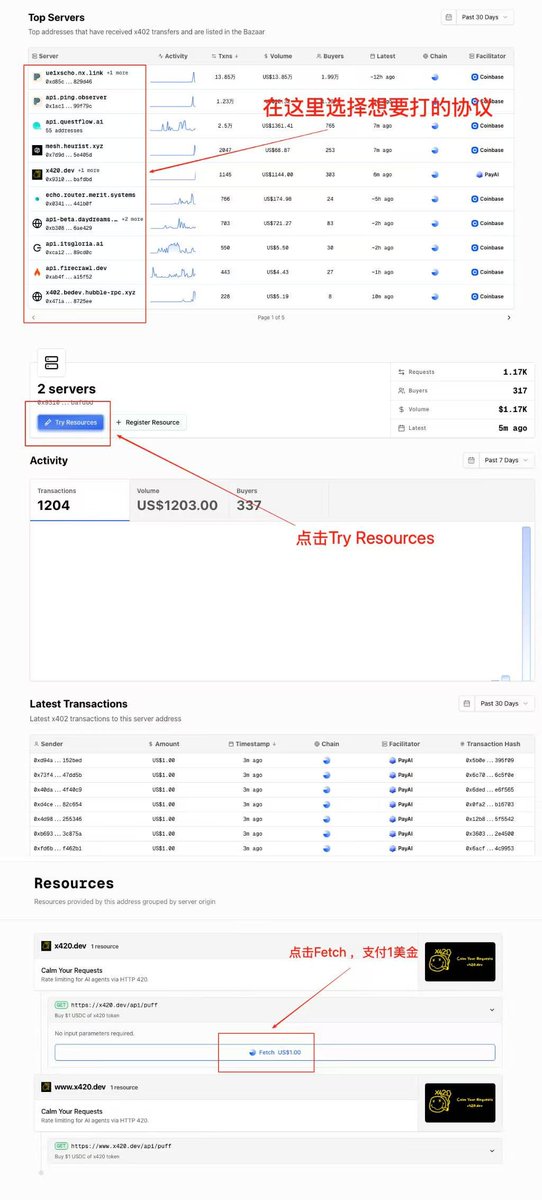Expand the https://www.x420.dev/api/puff resource chevron

coord(491,1150)
